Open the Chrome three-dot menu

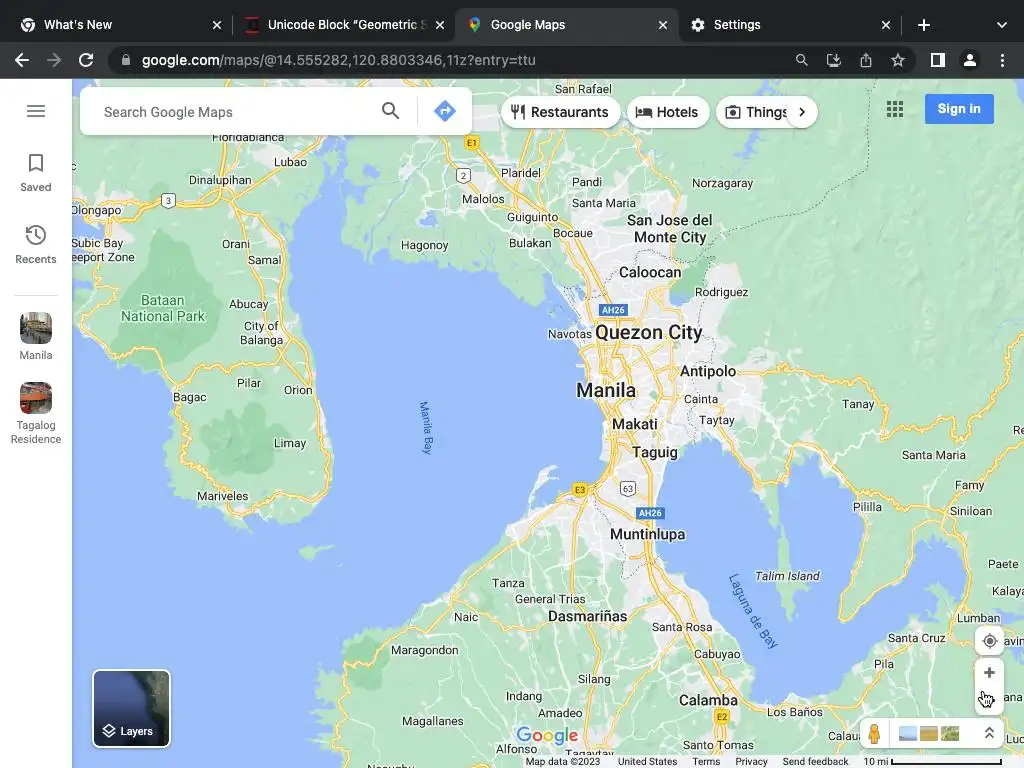tap(1002, 60)
